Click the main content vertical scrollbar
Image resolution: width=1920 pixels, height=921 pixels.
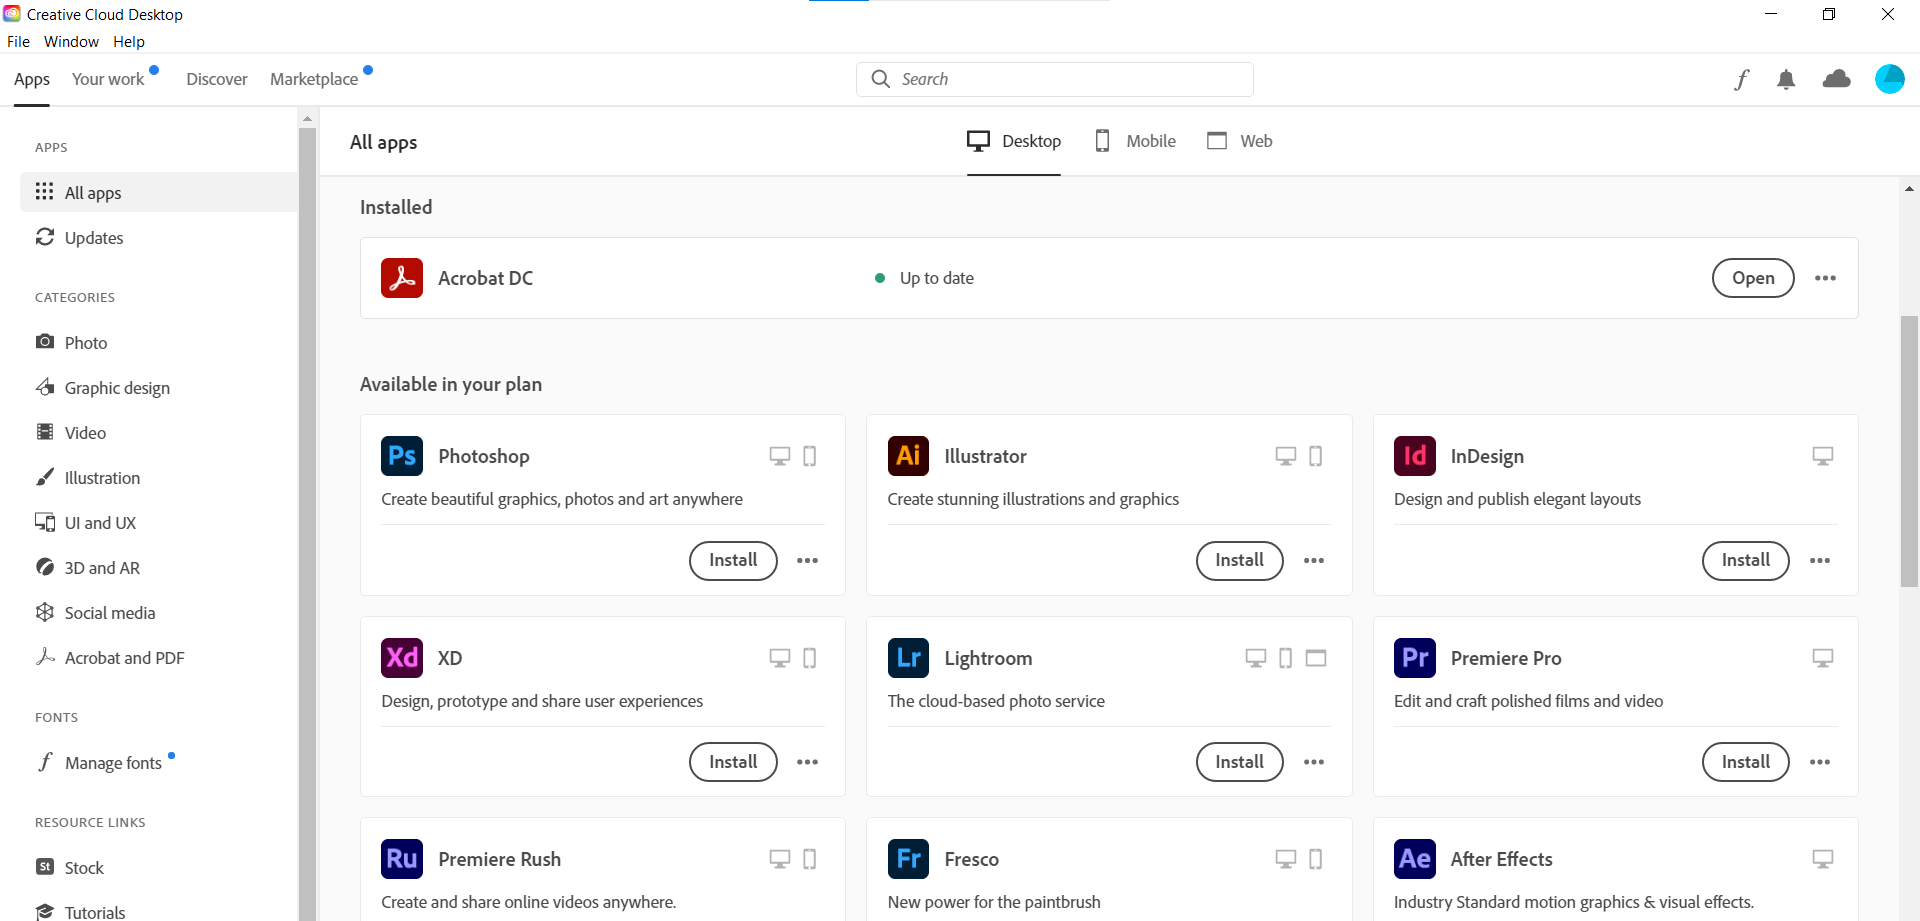1910,450
